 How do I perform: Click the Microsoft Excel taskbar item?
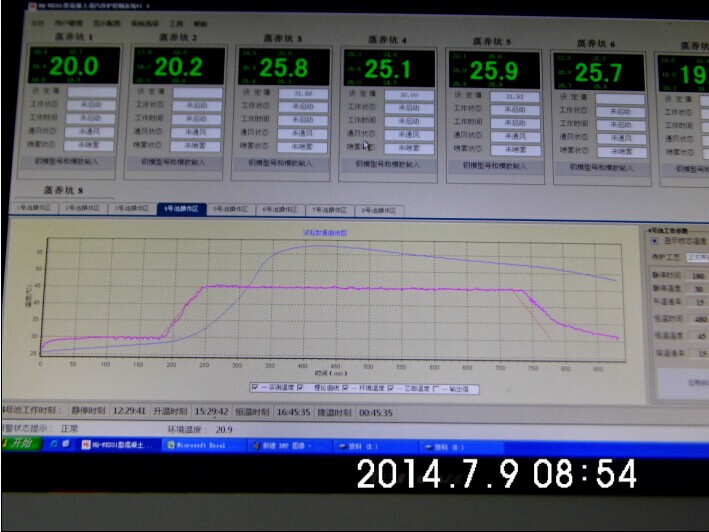tap(206, 445)
